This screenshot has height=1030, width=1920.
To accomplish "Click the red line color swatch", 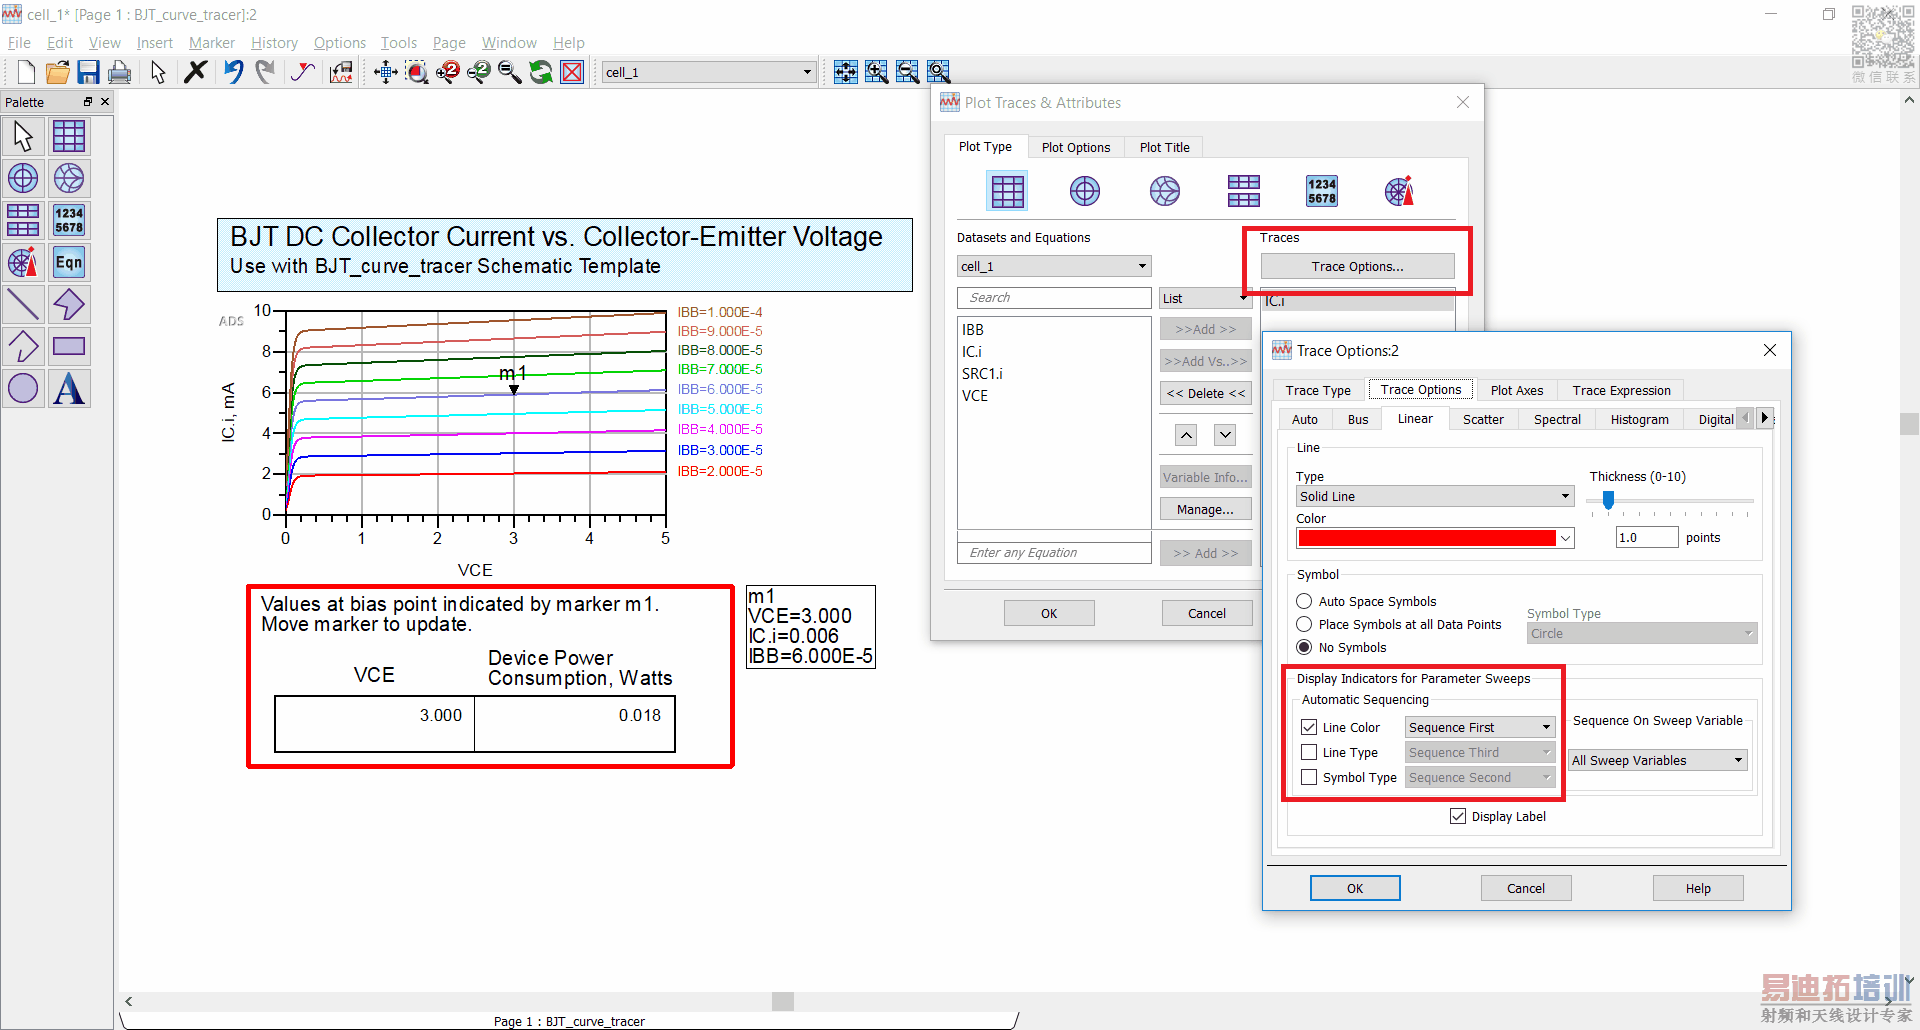I will (1427, 538).
